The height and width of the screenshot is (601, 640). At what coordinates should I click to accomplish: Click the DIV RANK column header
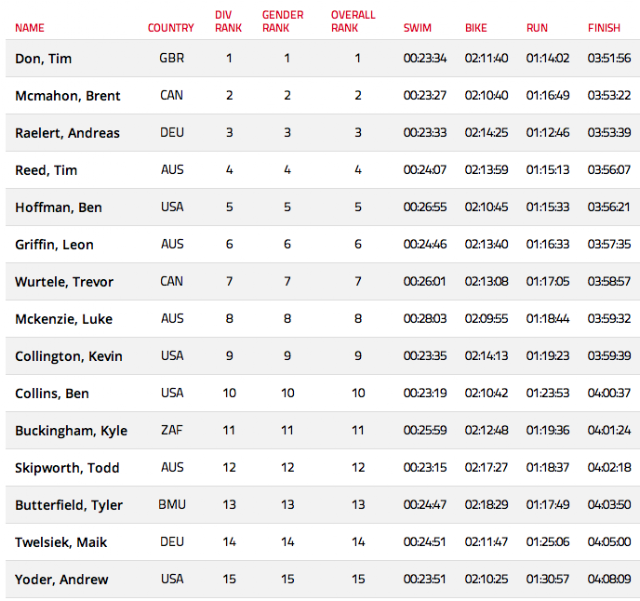pos(229,22)
